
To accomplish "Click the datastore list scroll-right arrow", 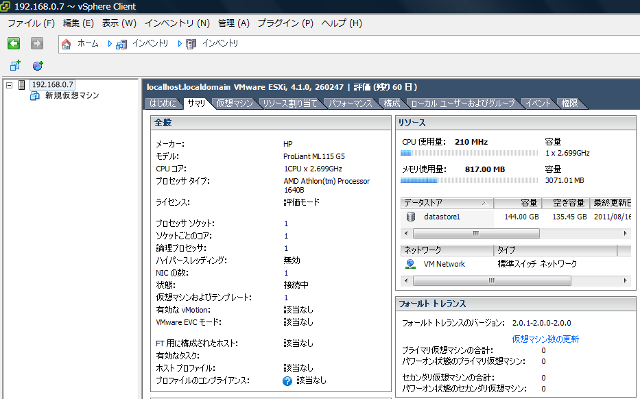I will coord(625,233).
